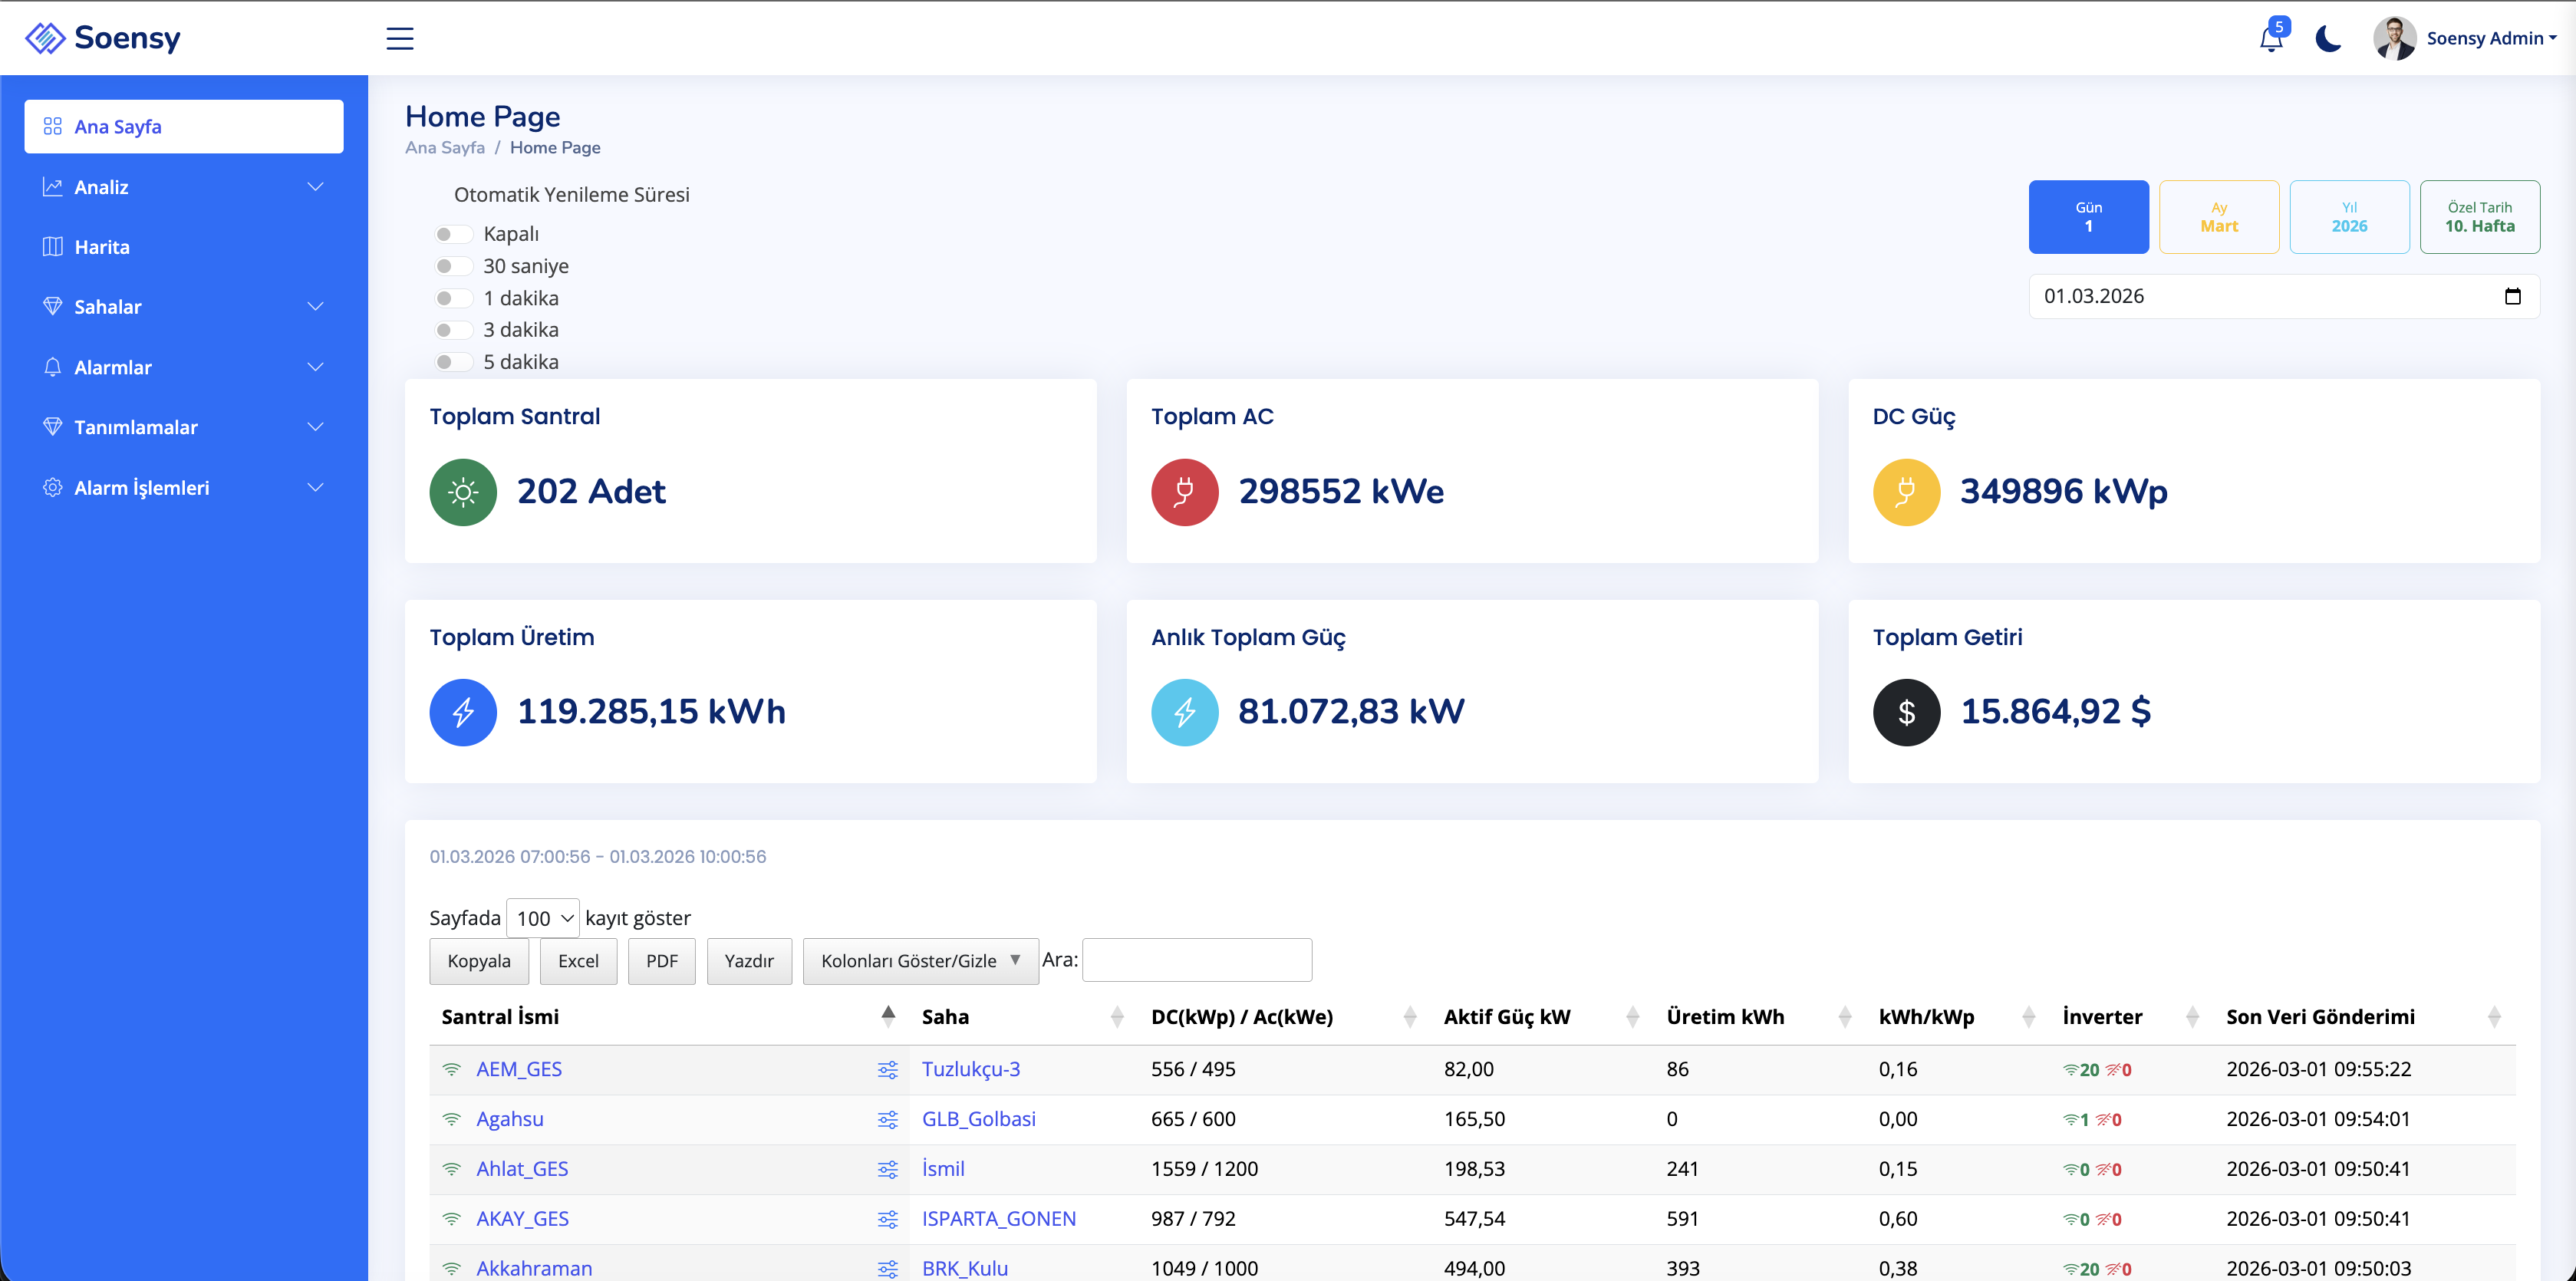Enable 5 dakika auto refresh
The image size is (2576, 1281).
click(x=453, y=362)
